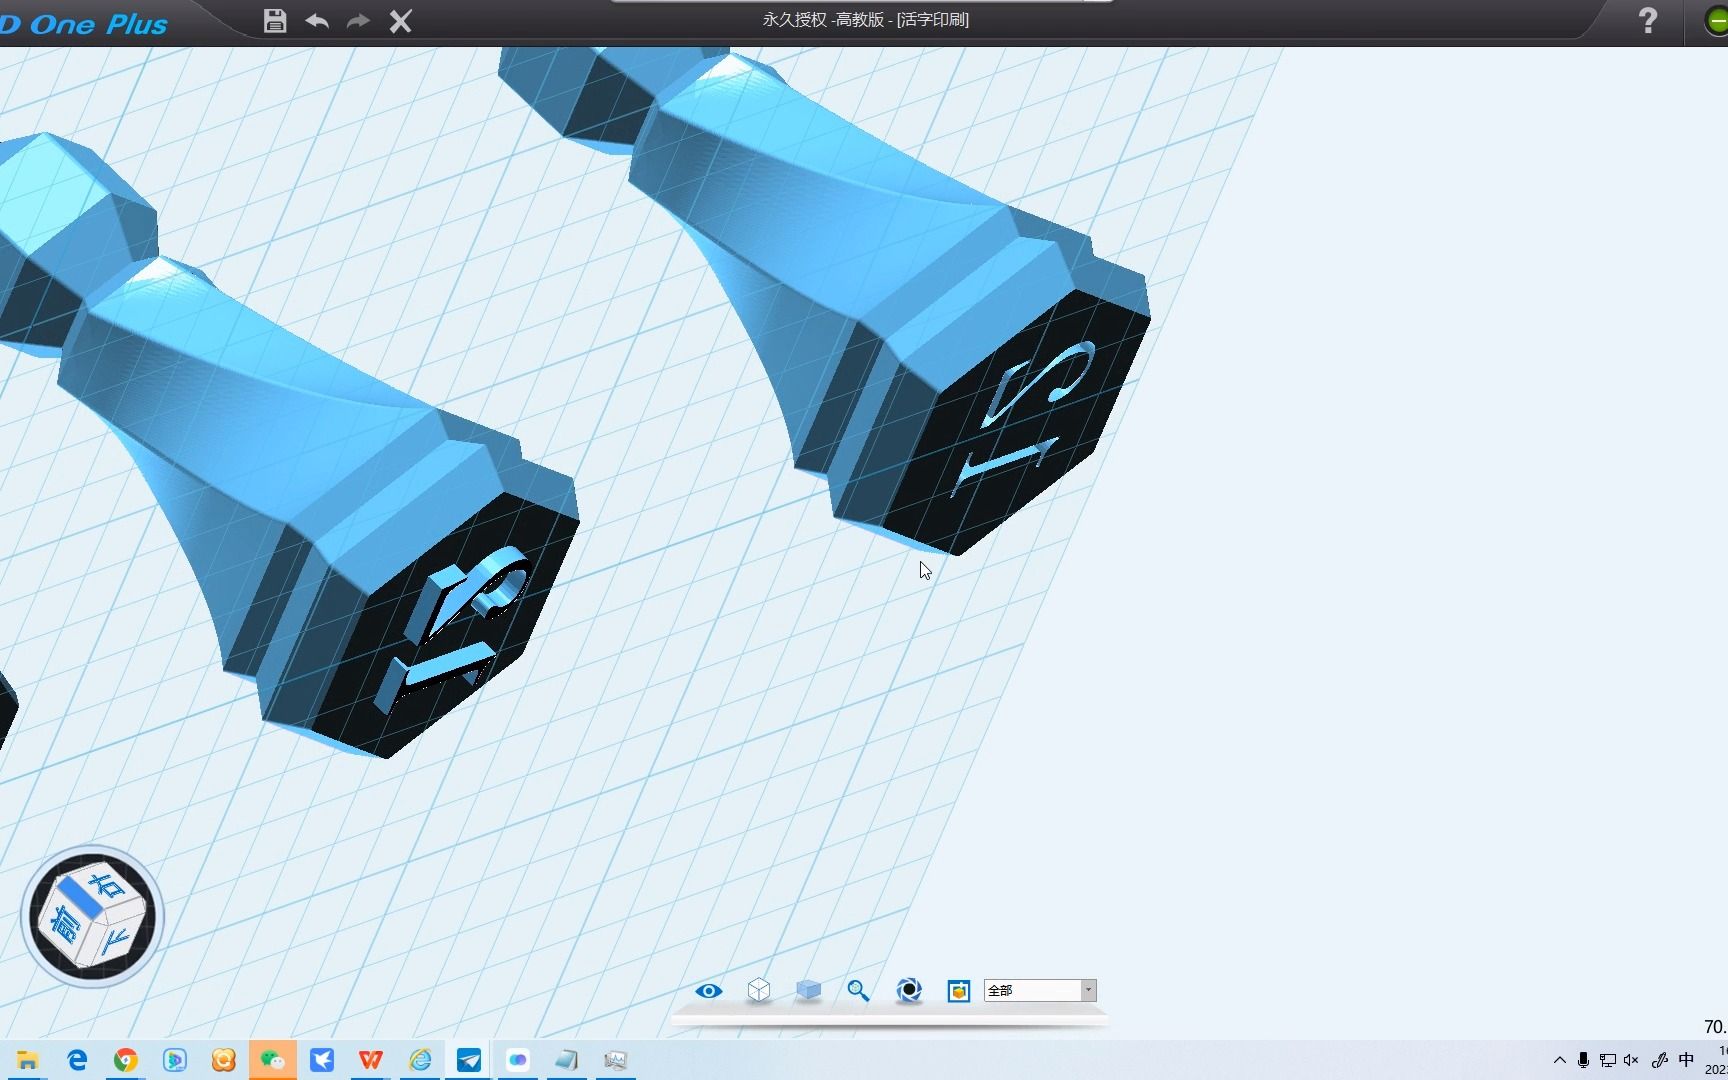
Task: Open the monitor chart taskbar app
Action: (616, 1060)
